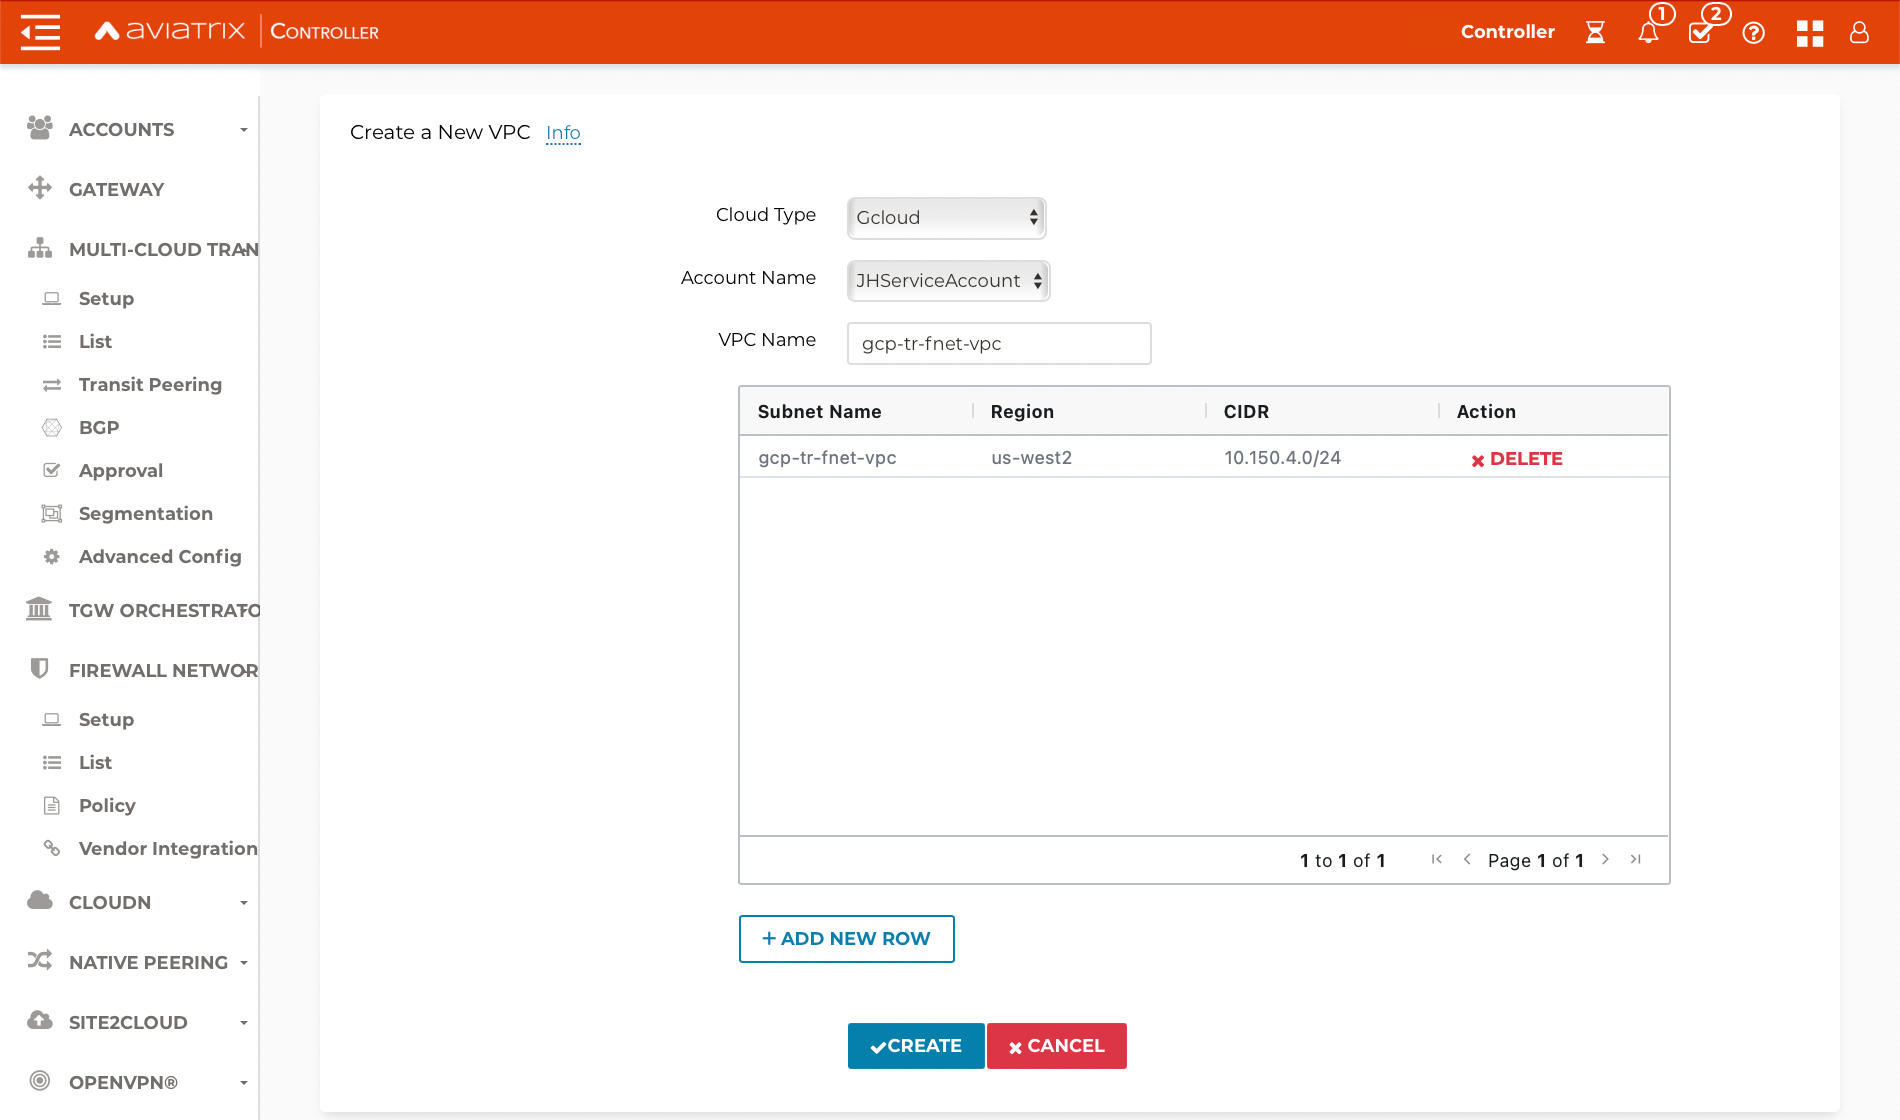Click the Aviatrix logo
The width and height of the screenshot is (1900, 1120).
[x=170, y=31]
